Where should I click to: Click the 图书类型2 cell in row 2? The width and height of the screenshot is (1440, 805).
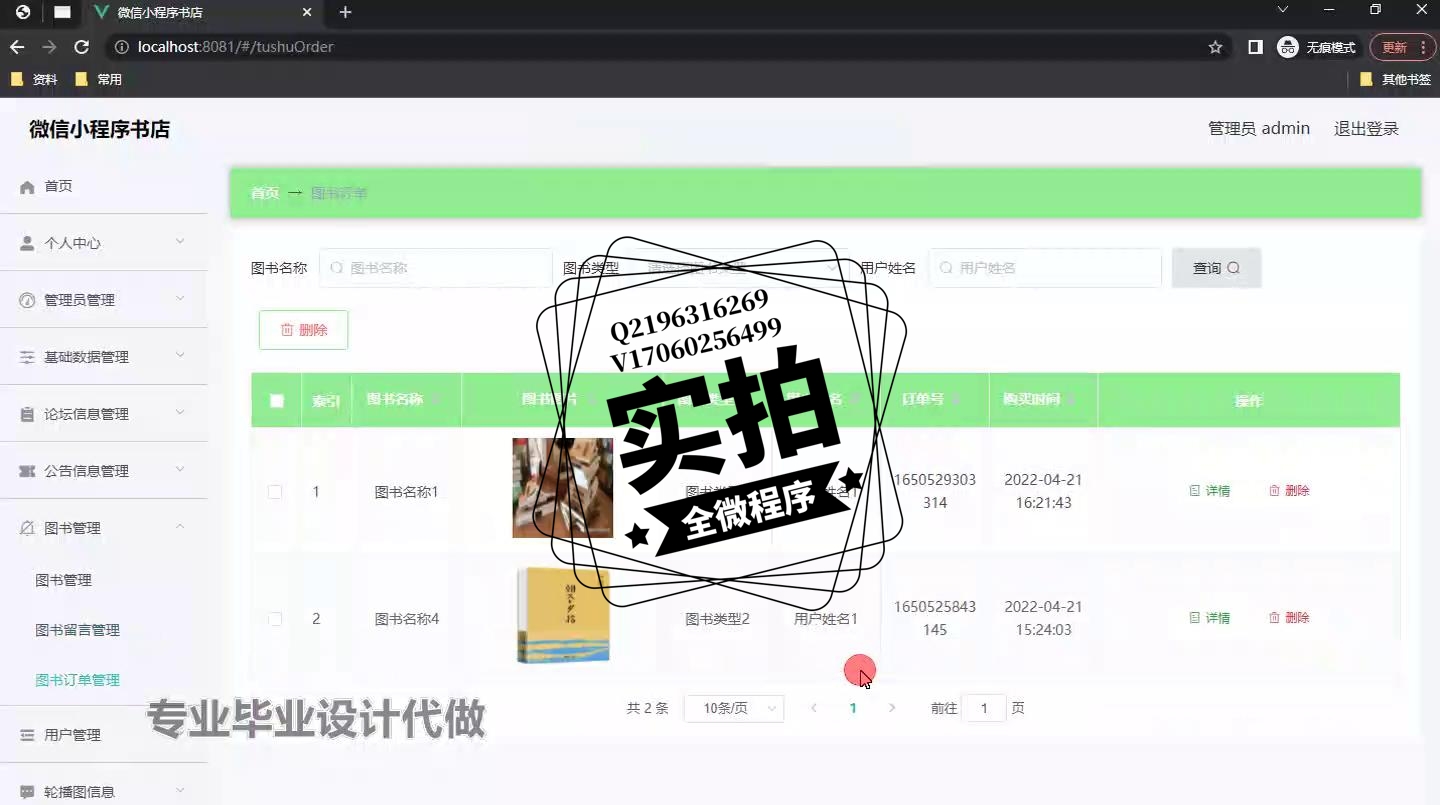point(717,619)
